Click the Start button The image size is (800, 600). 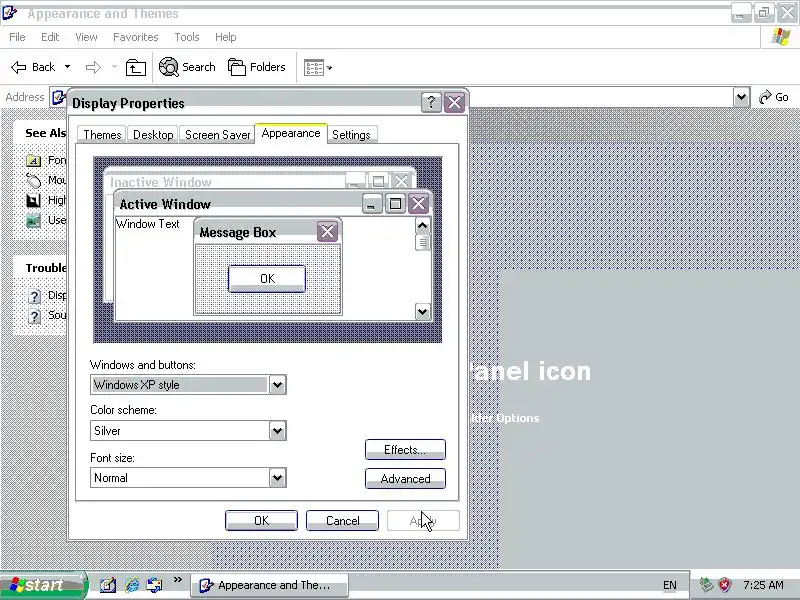pyautogui.click(x=43, y=585)
